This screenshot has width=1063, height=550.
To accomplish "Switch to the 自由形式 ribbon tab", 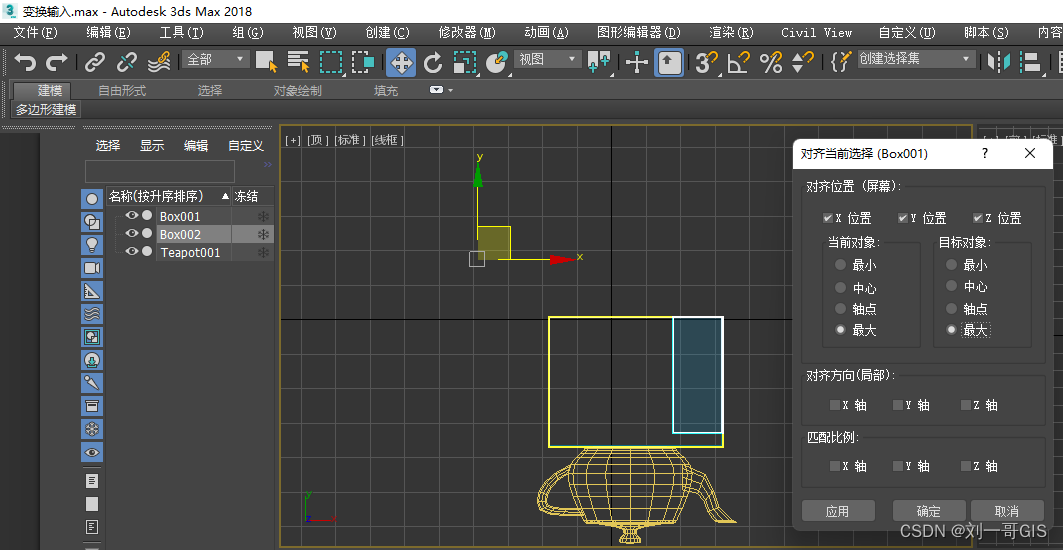I will [x=122, y=90].
